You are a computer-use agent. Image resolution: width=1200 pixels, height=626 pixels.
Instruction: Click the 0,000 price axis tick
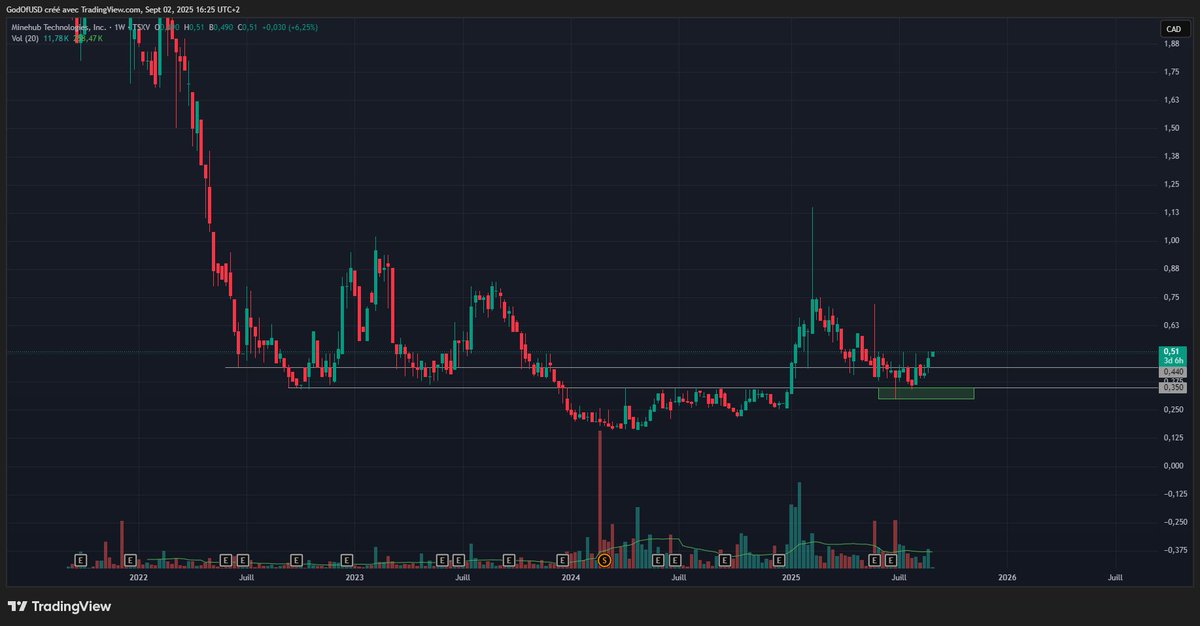1174,465
